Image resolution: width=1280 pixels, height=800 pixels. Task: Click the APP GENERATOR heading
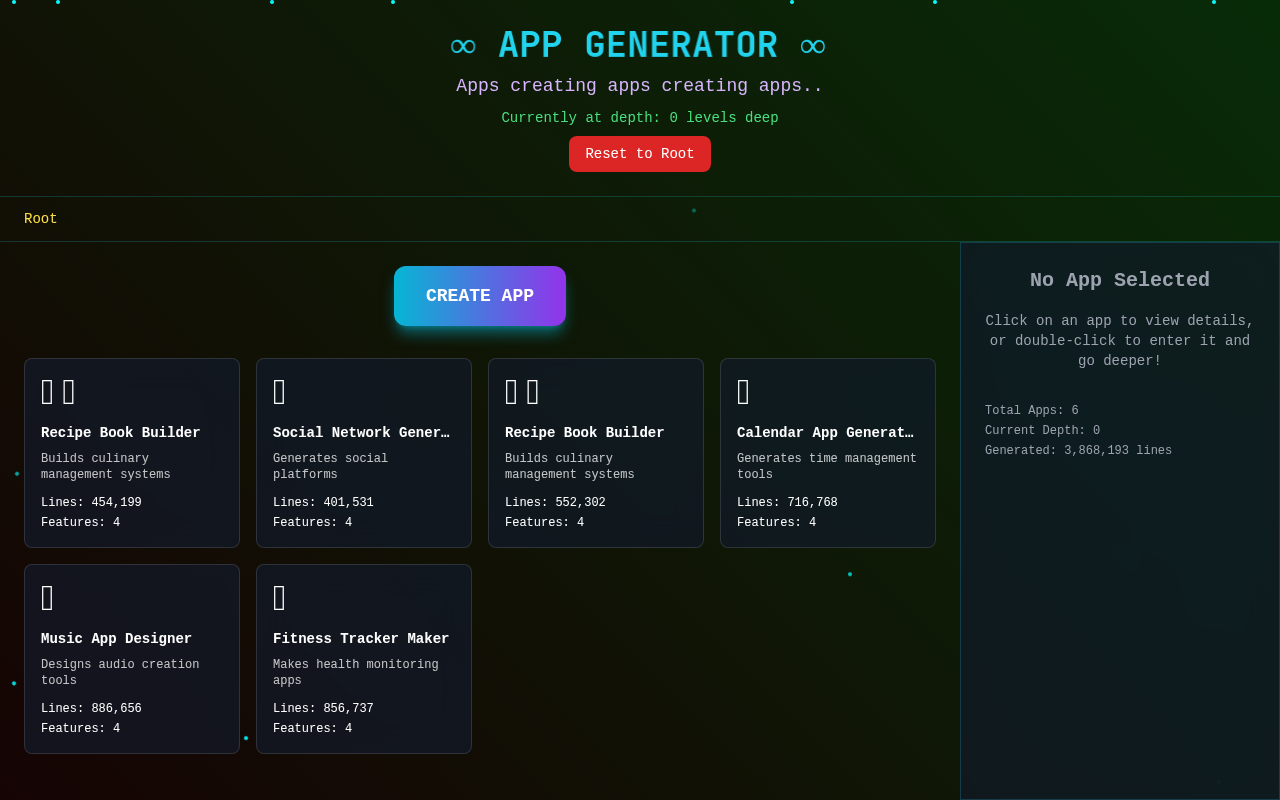click(638, 44)
